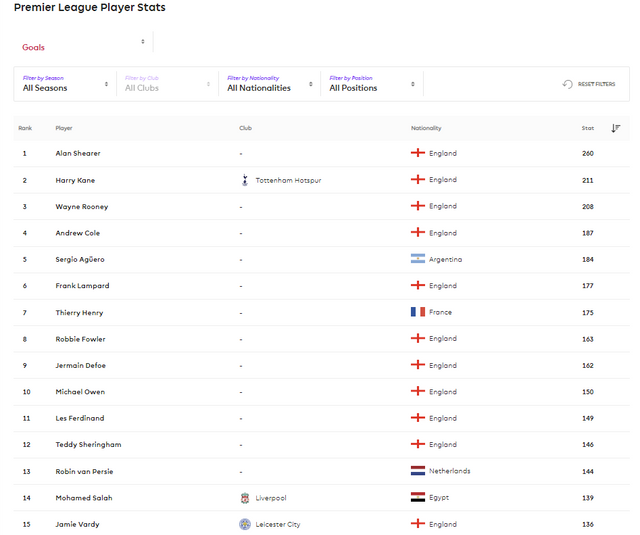Click the Liverpool club crest icon
The height and width of the screenshot is (535, 640).
(245, 498)
